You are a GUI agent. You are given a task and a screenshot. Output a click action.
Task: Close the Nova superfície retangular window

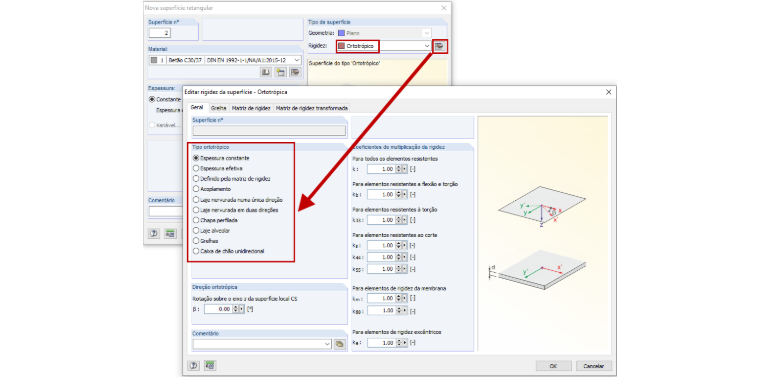(x=443, y=8)
